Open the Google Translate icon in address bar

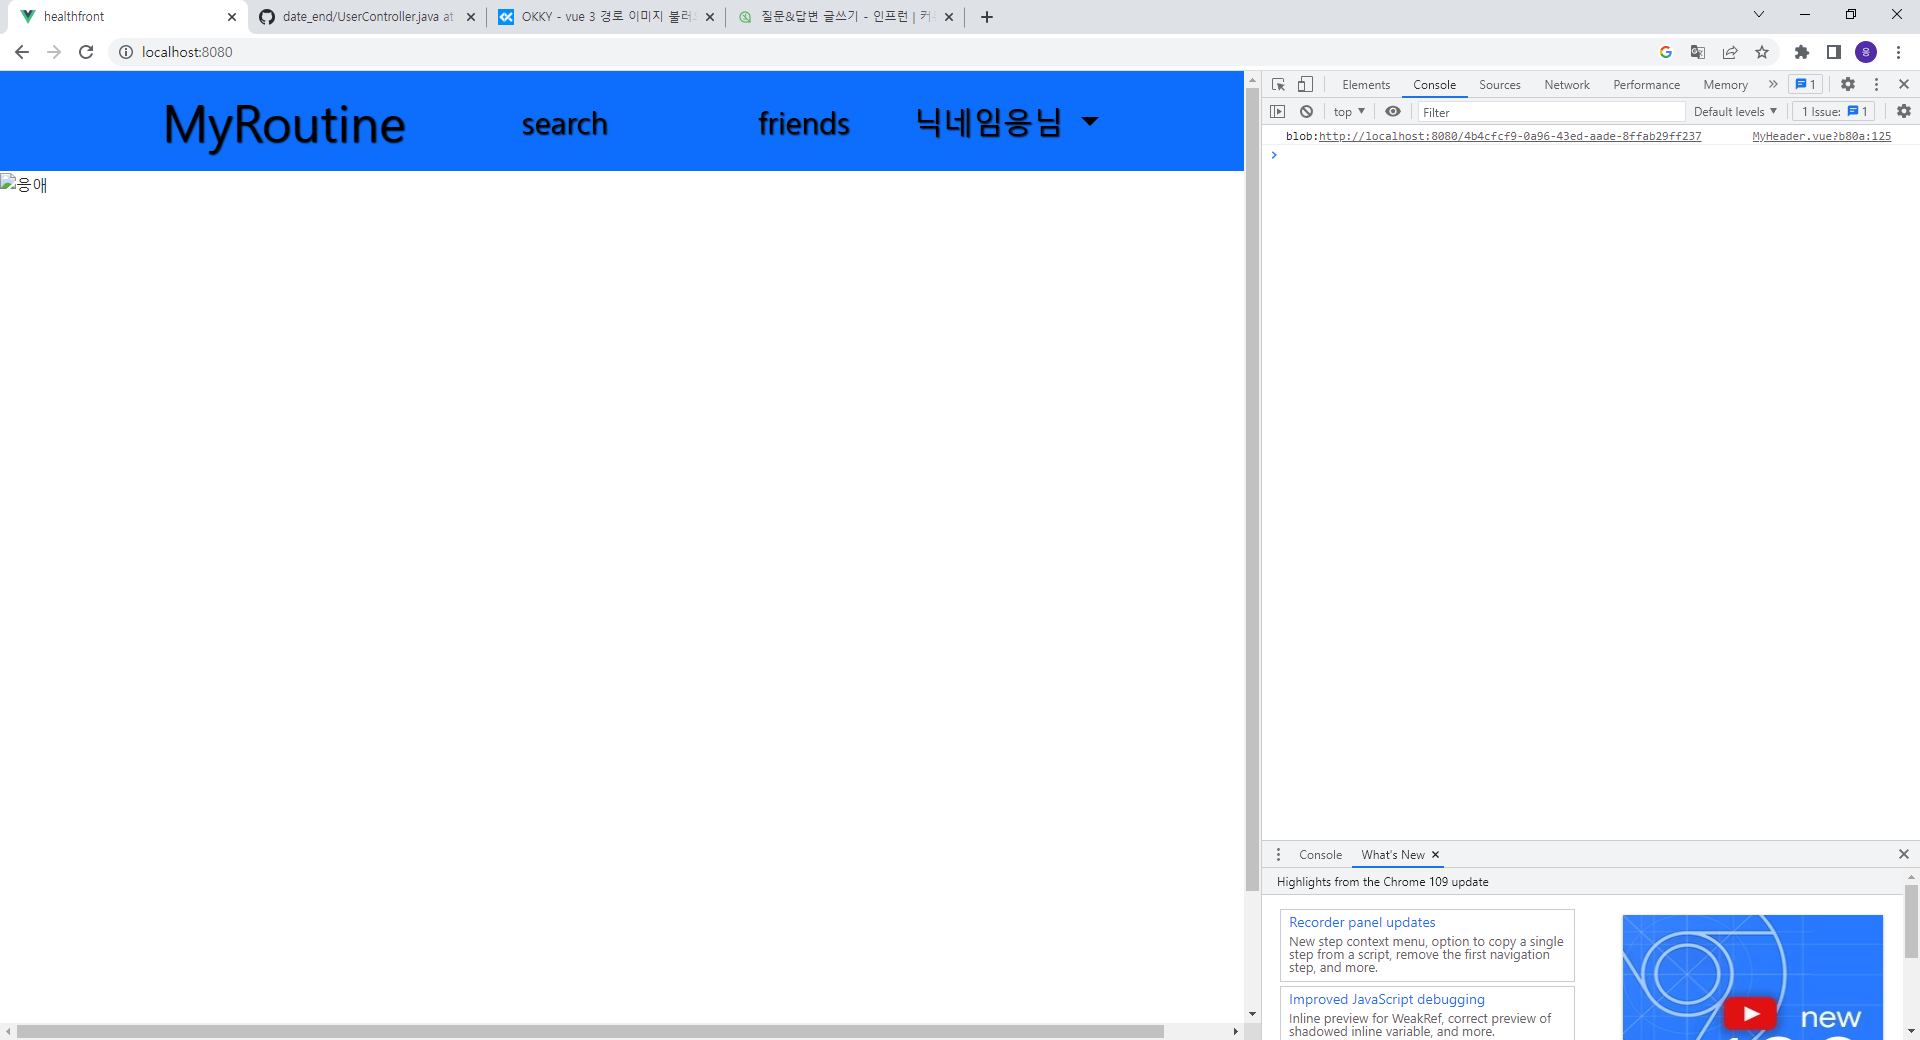(x=1697, y=52)
